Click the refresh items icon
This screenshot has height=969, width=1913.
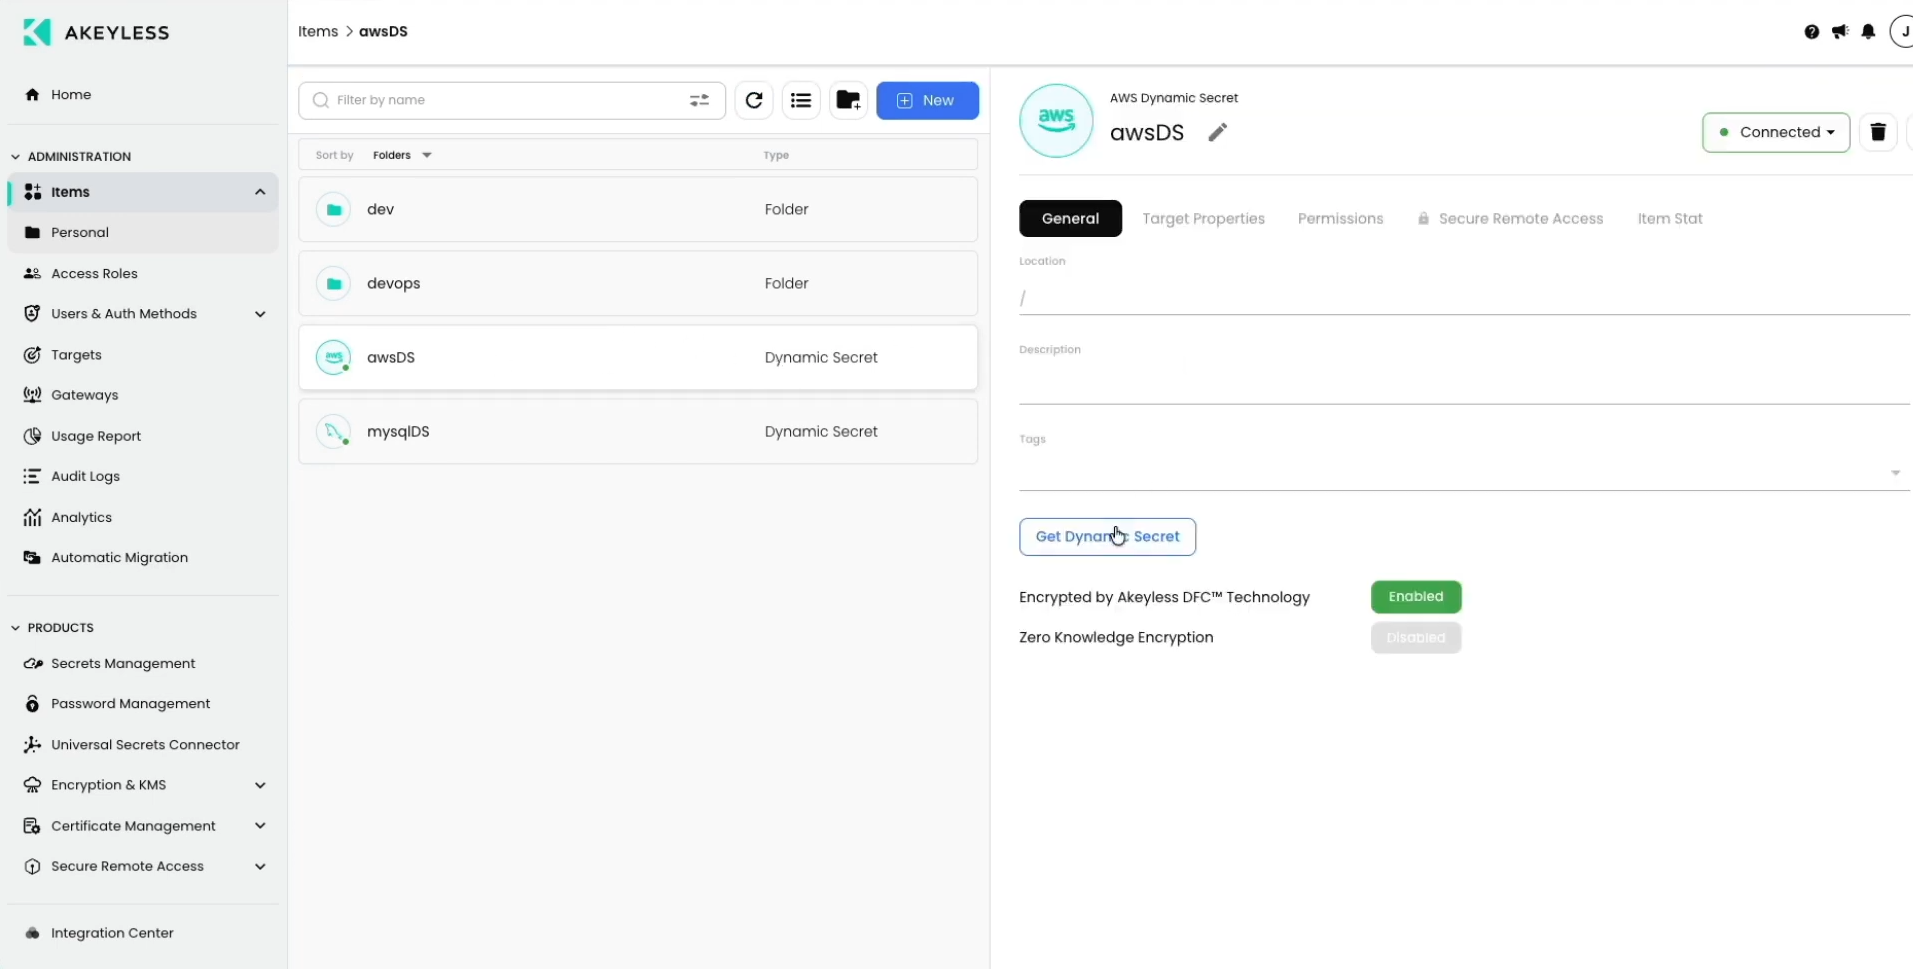754,100
